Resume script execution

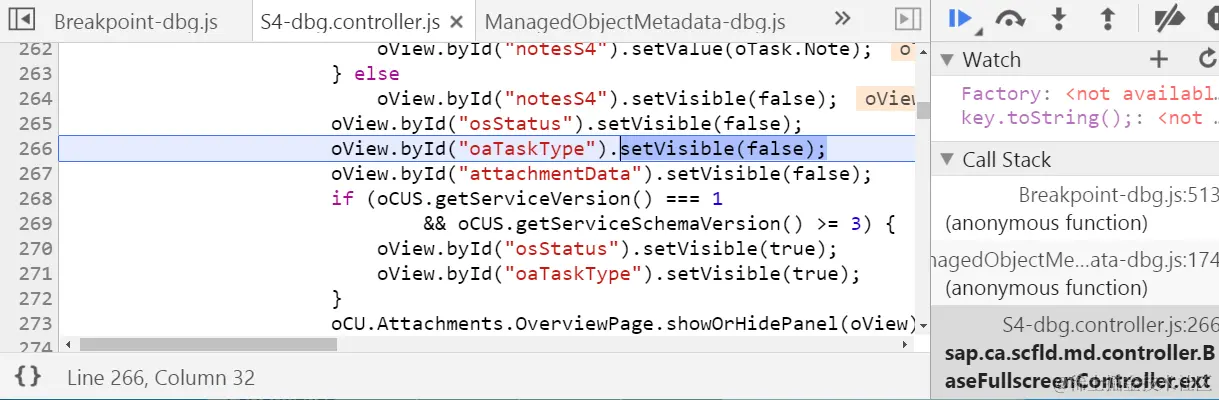(960, 17)
